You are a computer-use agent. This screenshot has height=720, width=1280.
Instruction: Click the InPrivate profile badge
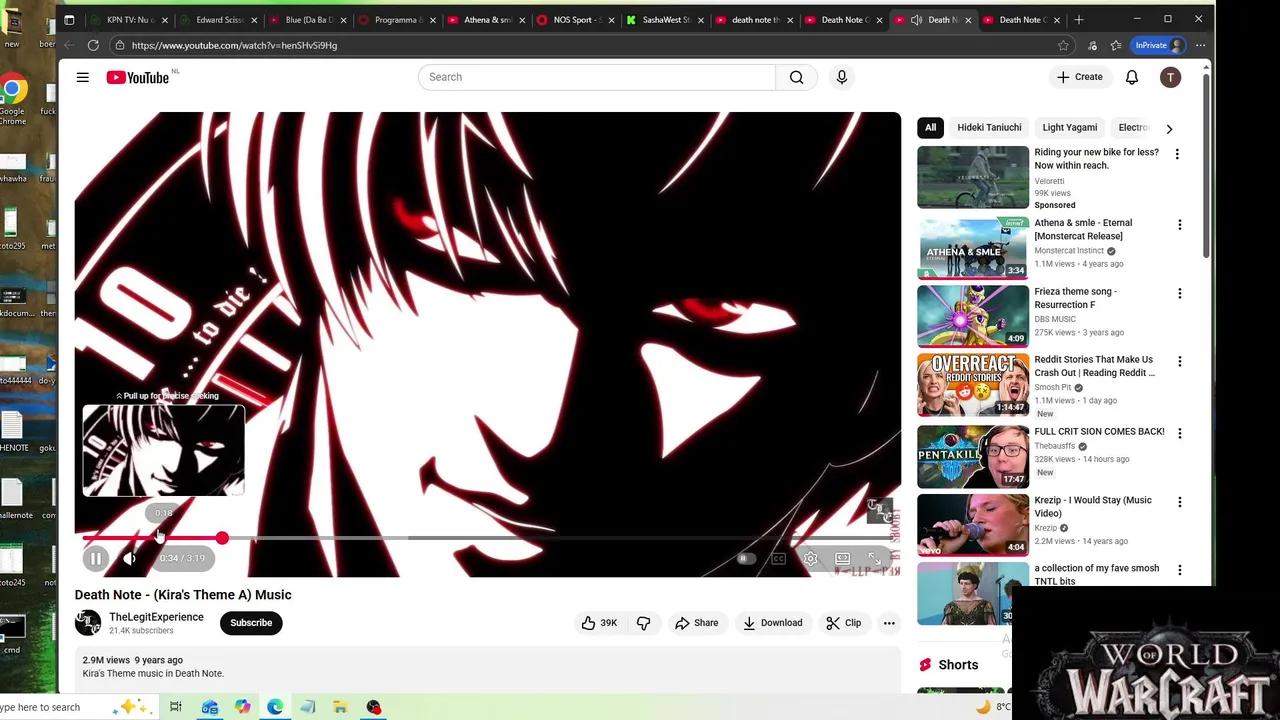coord(1159,45)
